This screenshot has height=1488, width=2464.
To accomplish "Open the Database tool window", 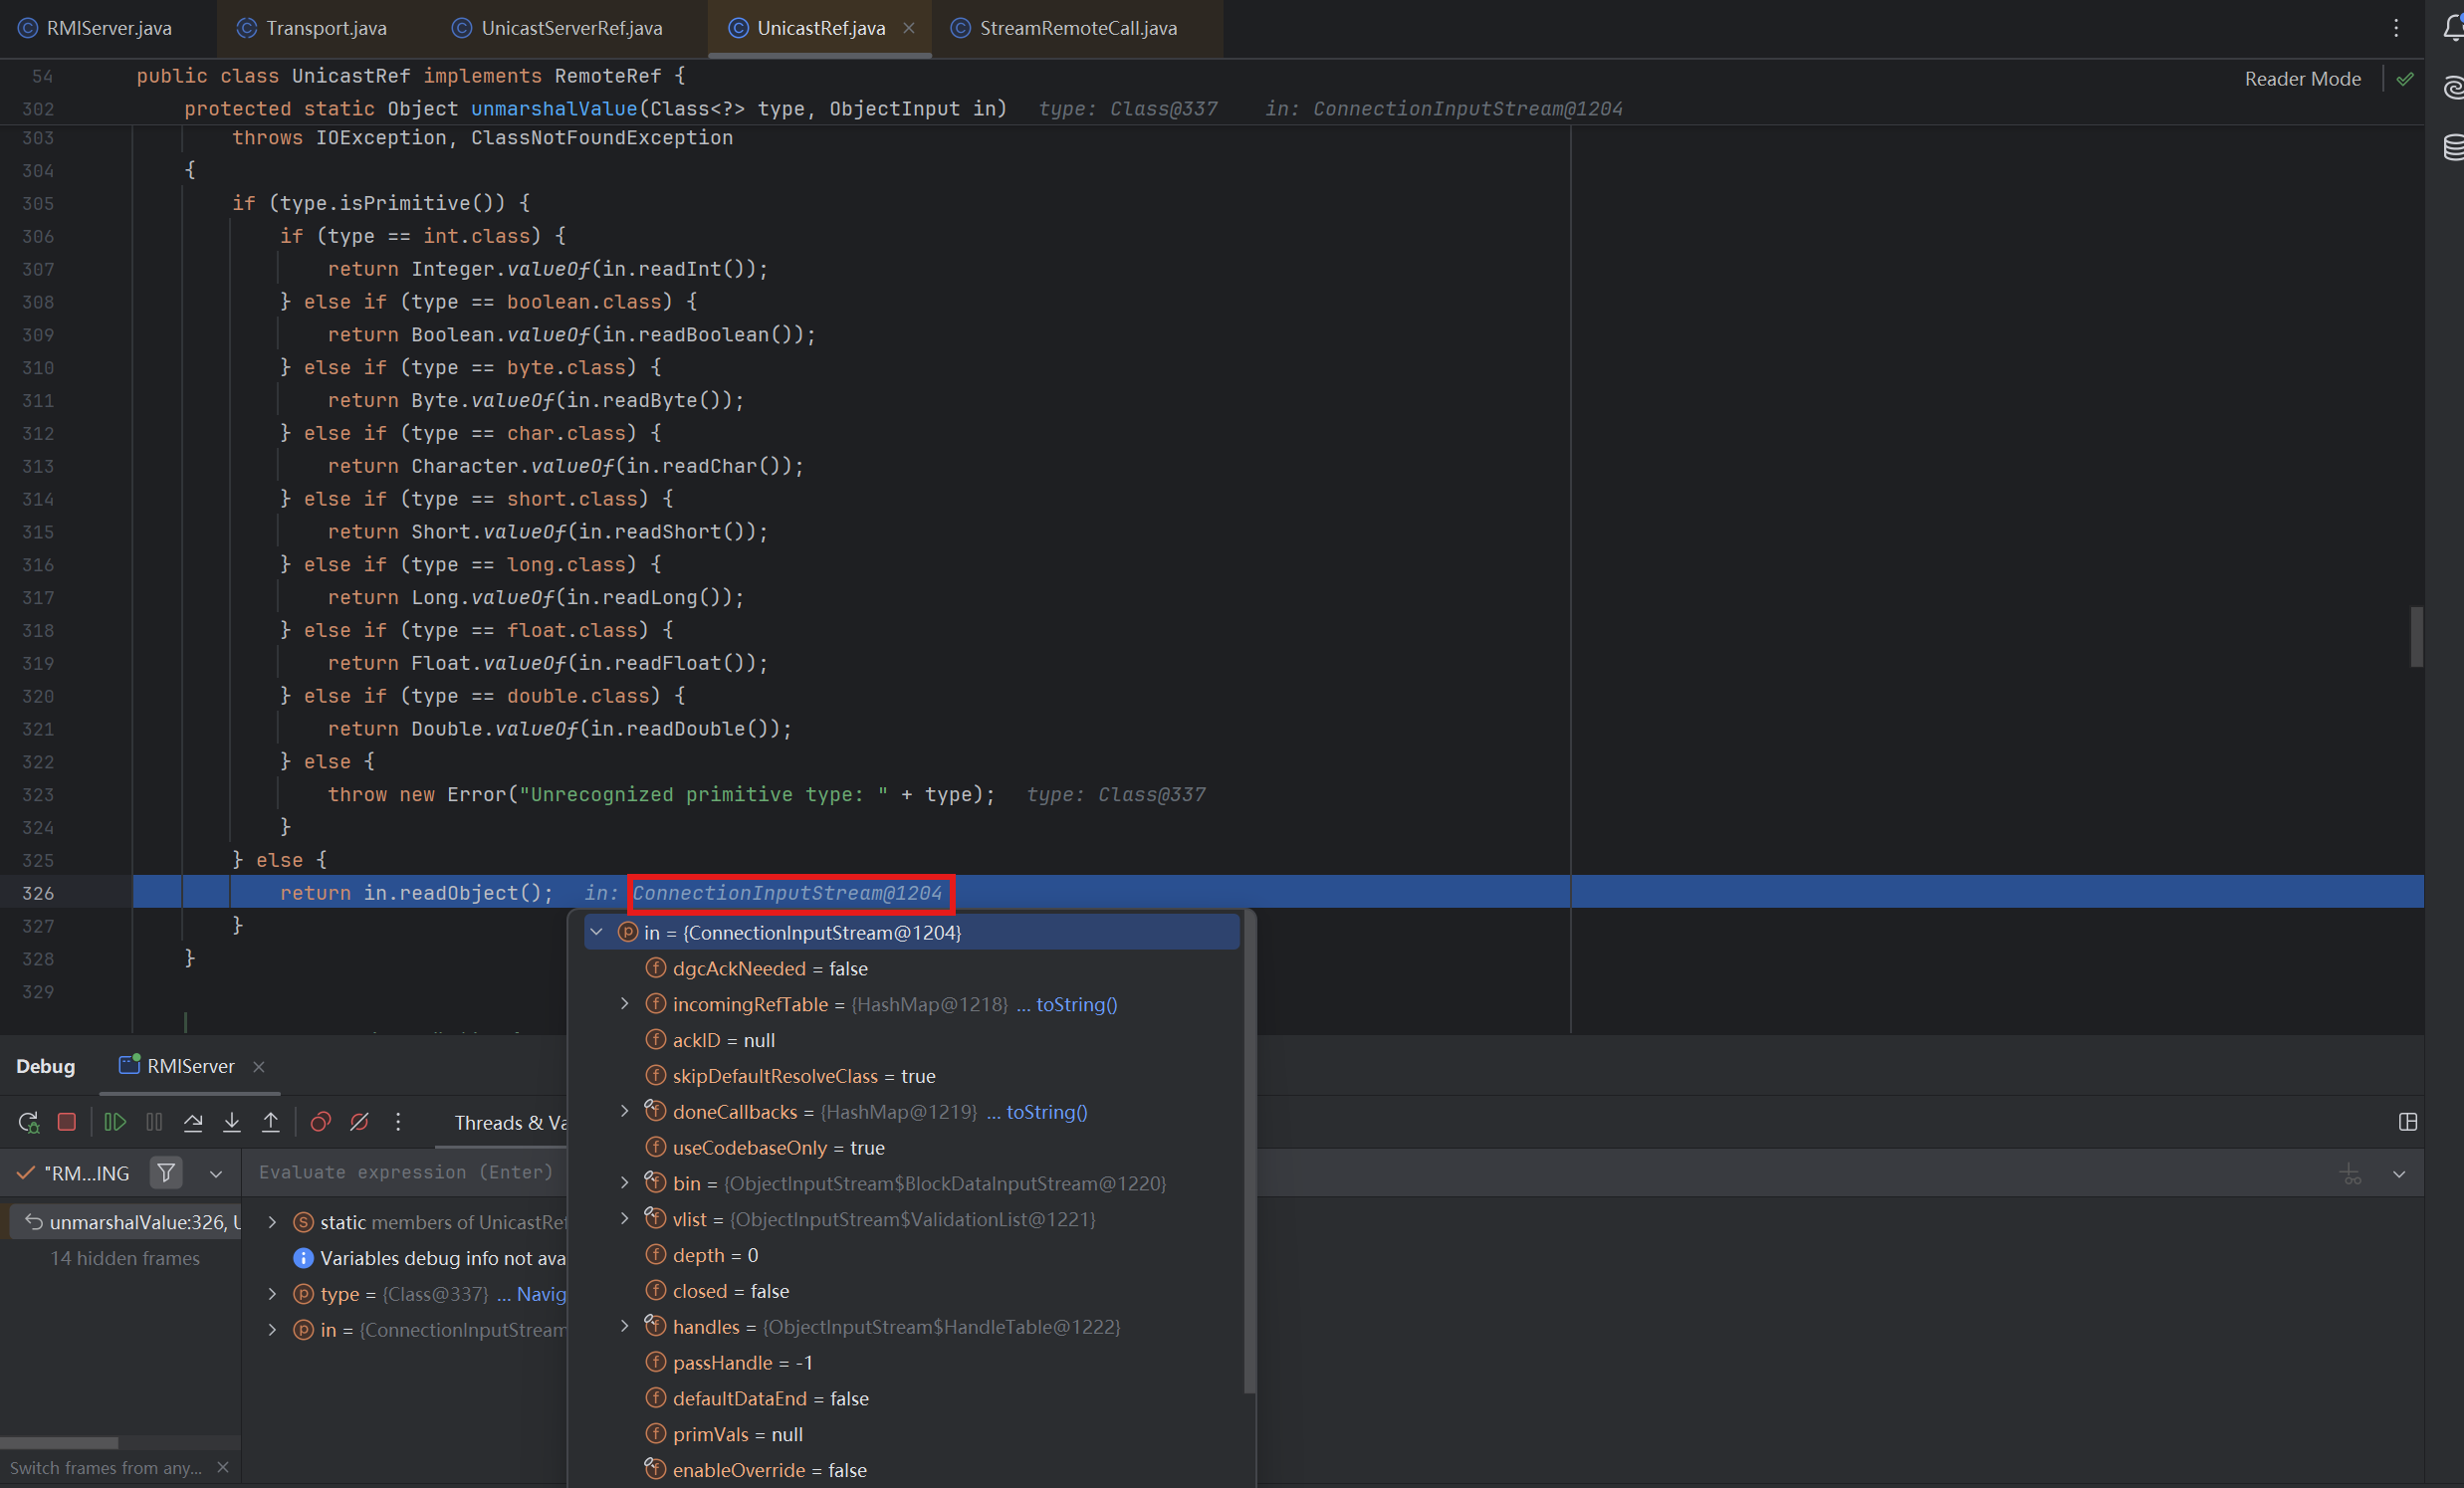I will (2453, 148).
